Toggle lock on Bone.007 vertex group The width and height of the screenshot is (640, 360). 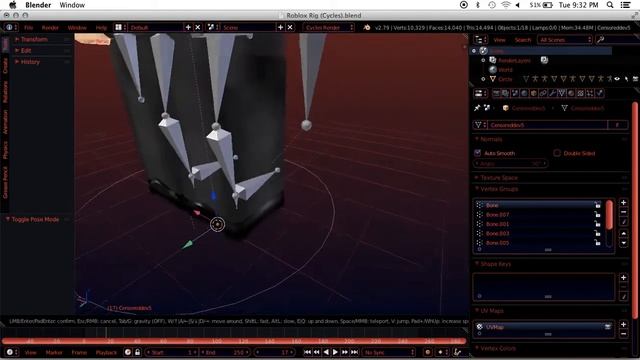598,215
